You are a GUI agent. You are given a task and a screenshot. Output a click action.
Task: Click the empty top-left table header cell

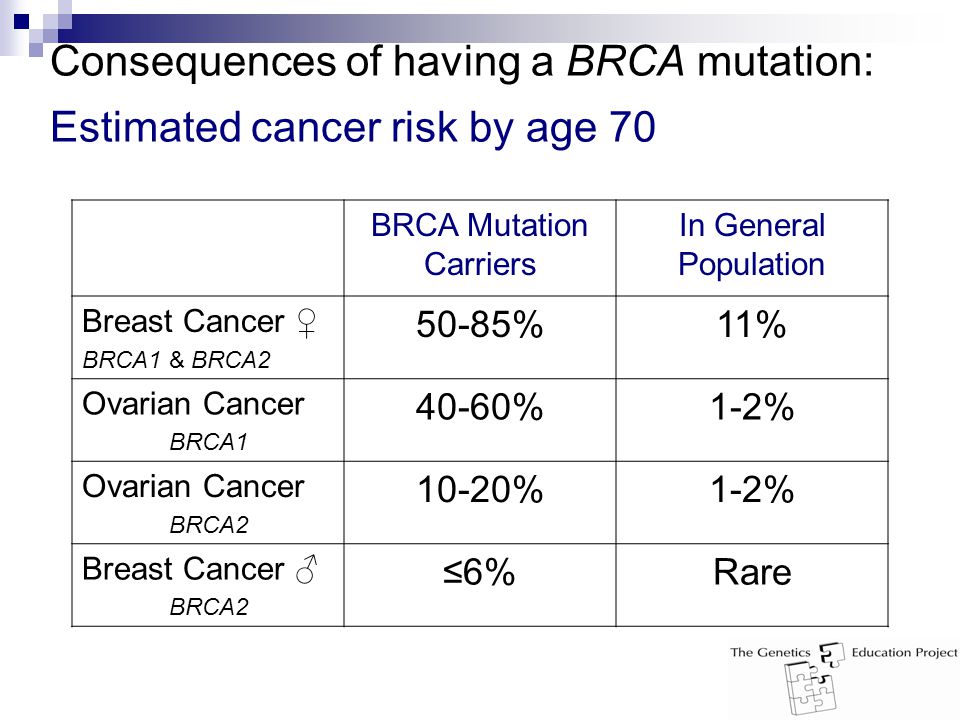coord(208,248)
